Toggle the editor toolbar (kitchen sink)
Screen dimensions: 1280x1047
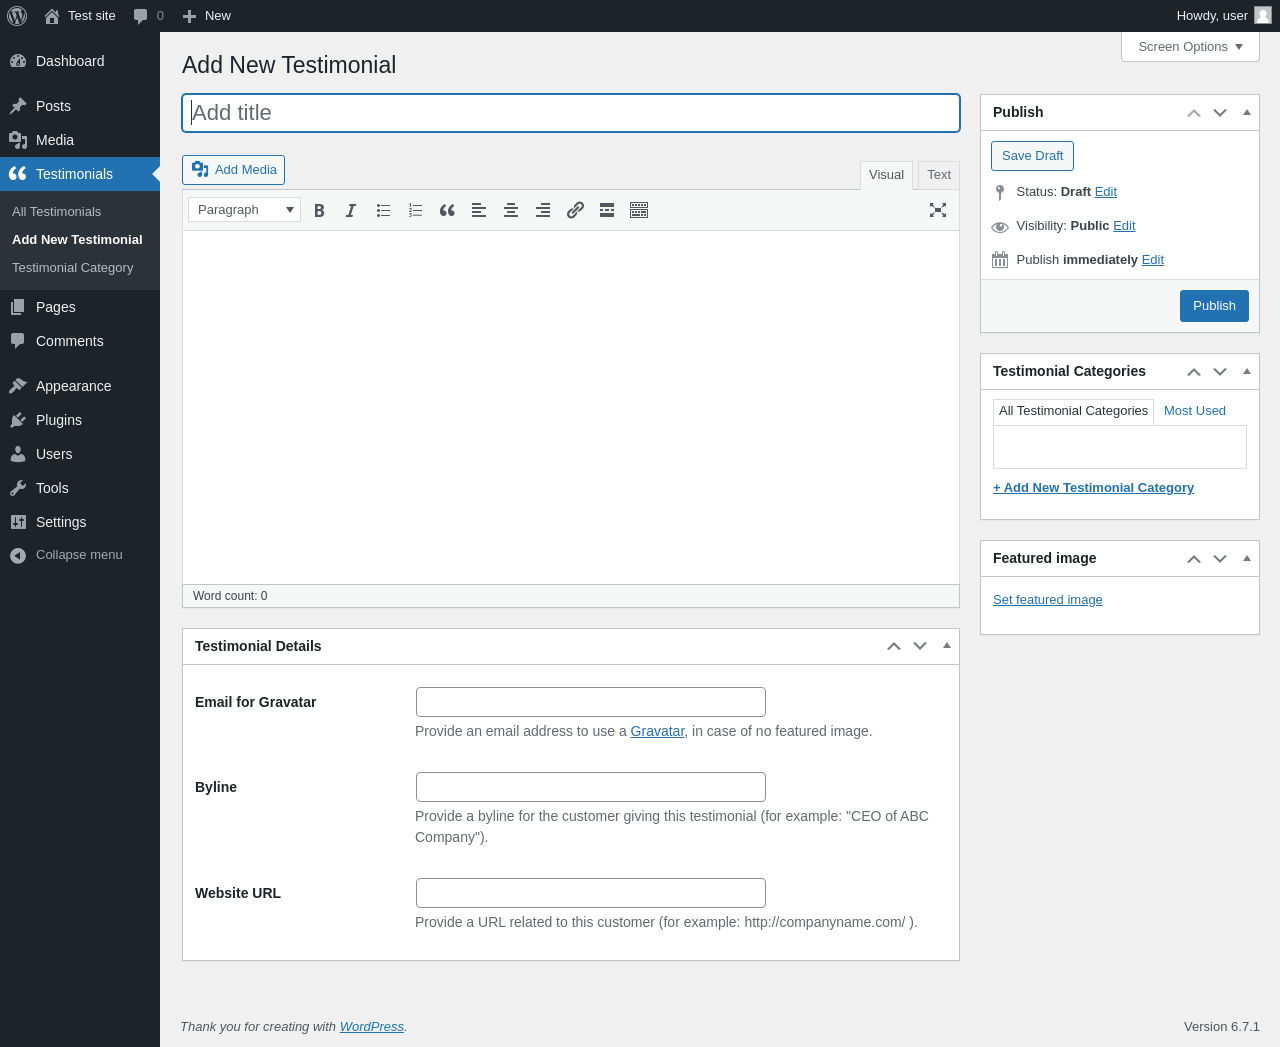[x=639, y=210]
